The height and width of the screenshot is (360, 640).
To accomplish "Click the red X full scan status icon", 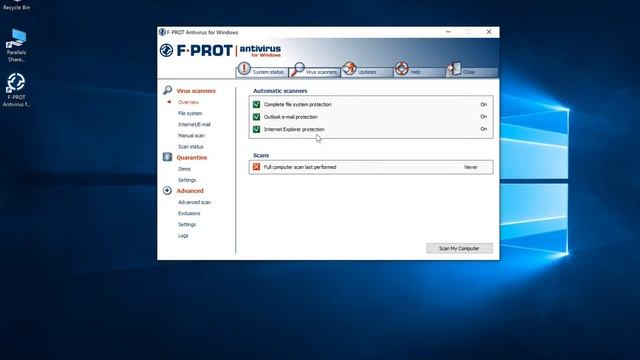I will pos(256,167).
